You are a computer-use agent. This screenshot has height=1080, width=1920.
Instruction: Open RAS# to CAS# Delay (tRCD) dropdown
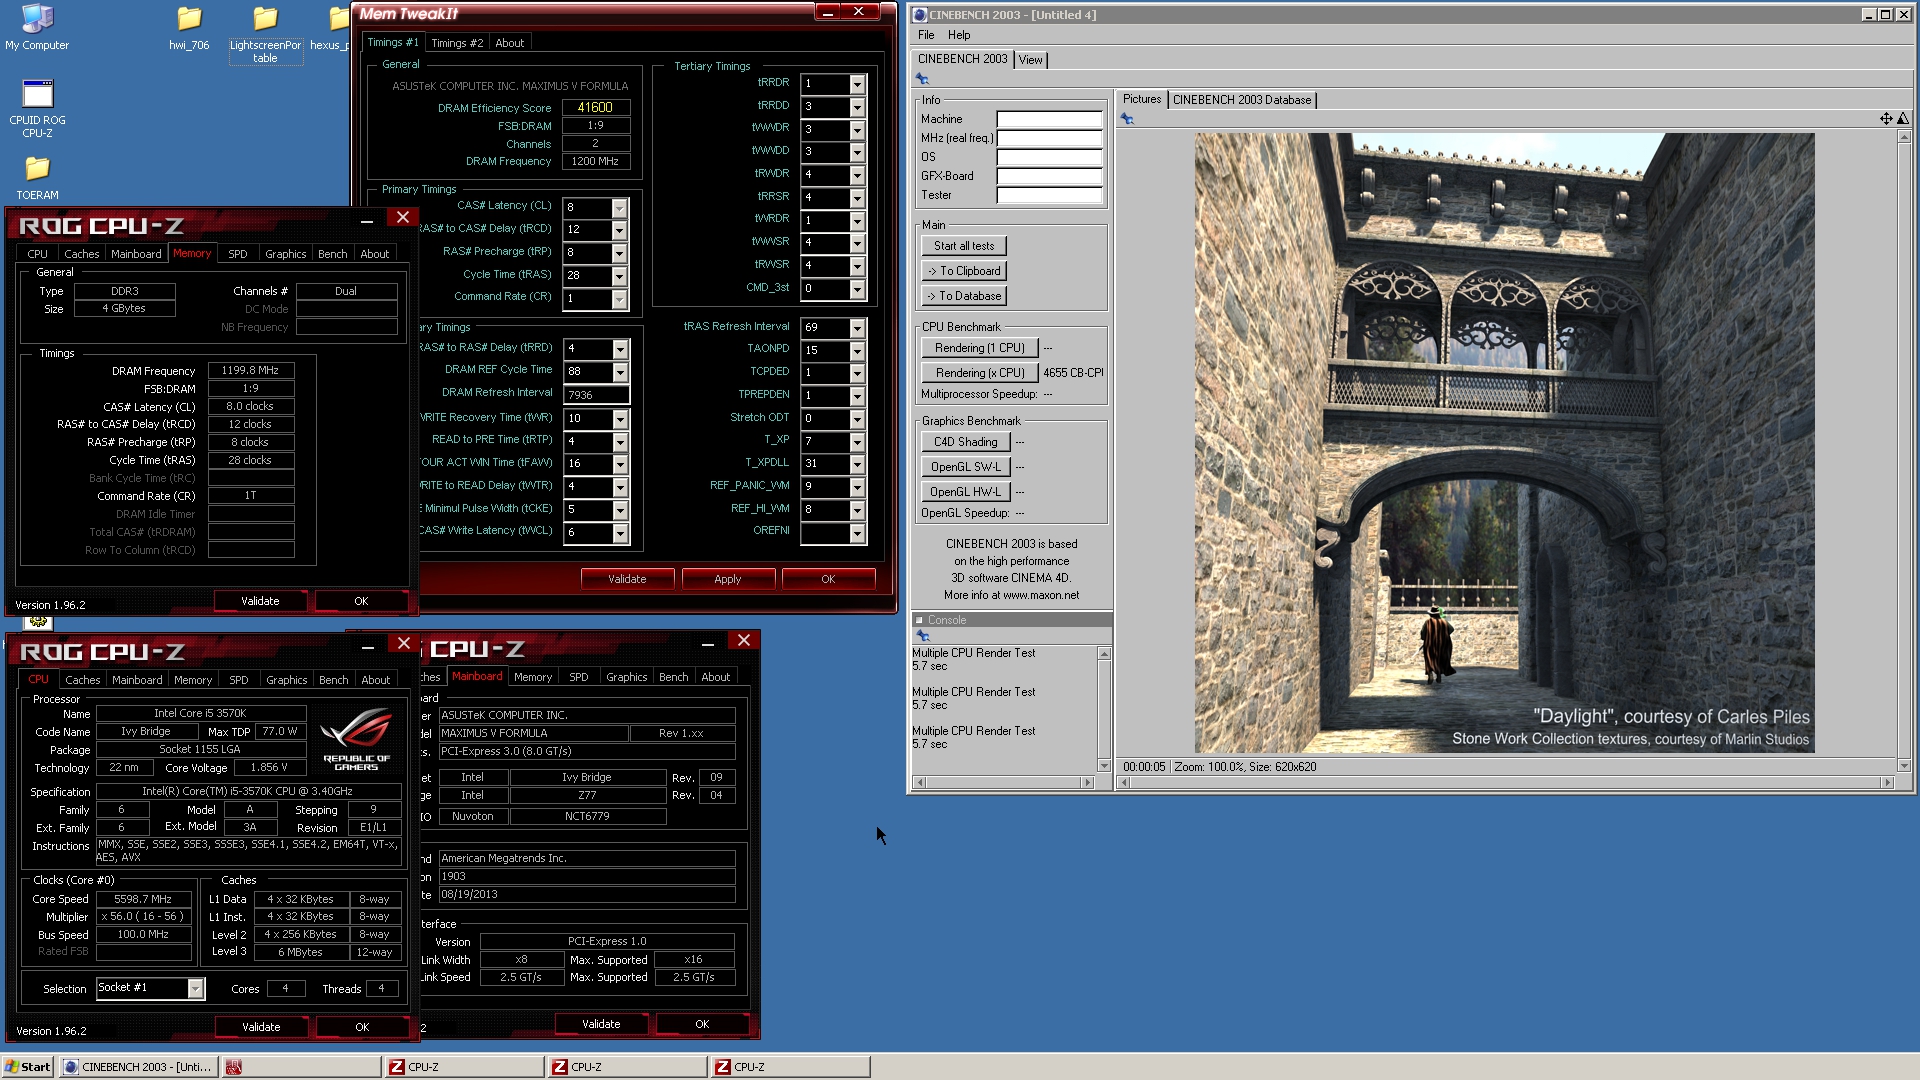pos(619,230)
